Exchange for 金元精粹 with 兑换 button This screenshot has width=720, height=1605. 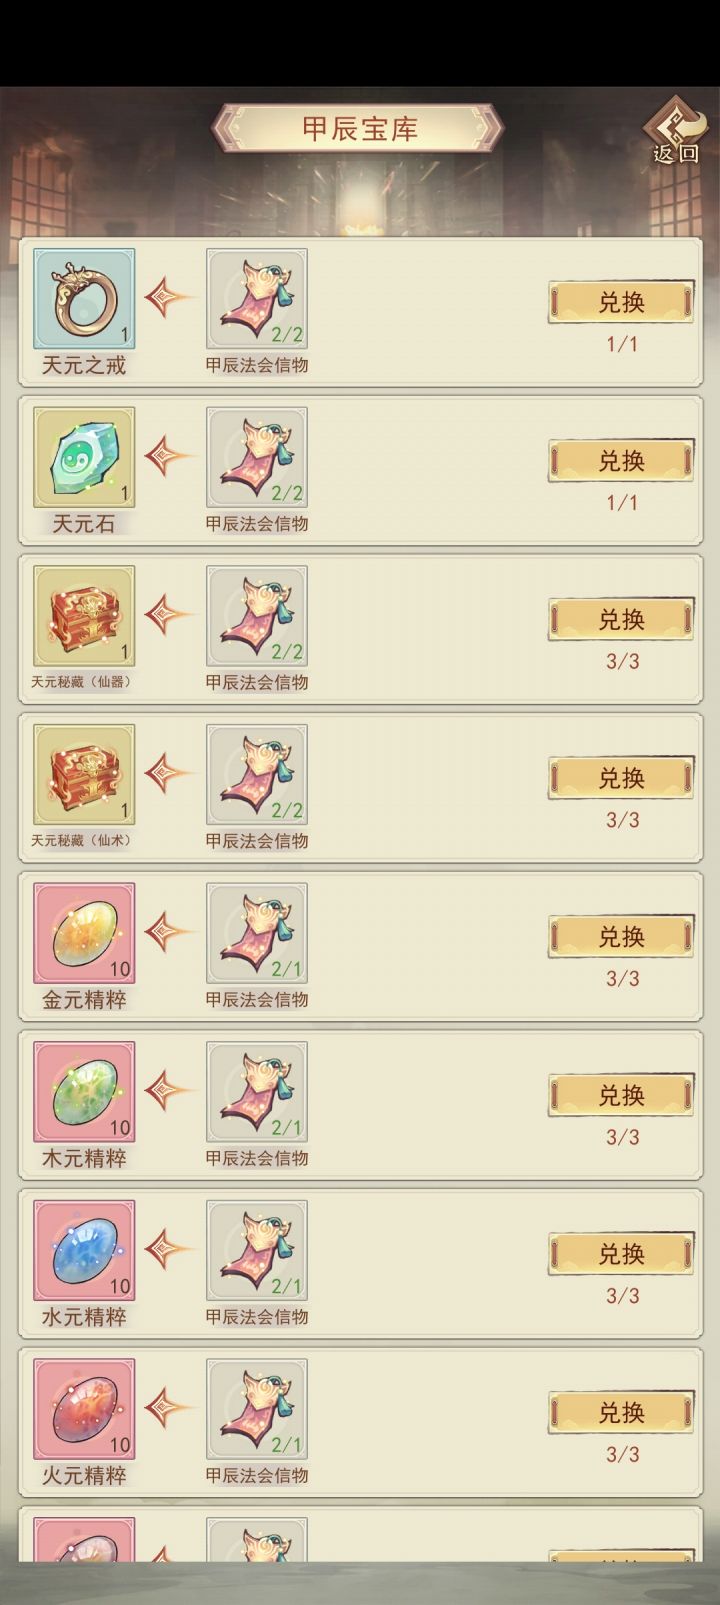coord(621,937)
